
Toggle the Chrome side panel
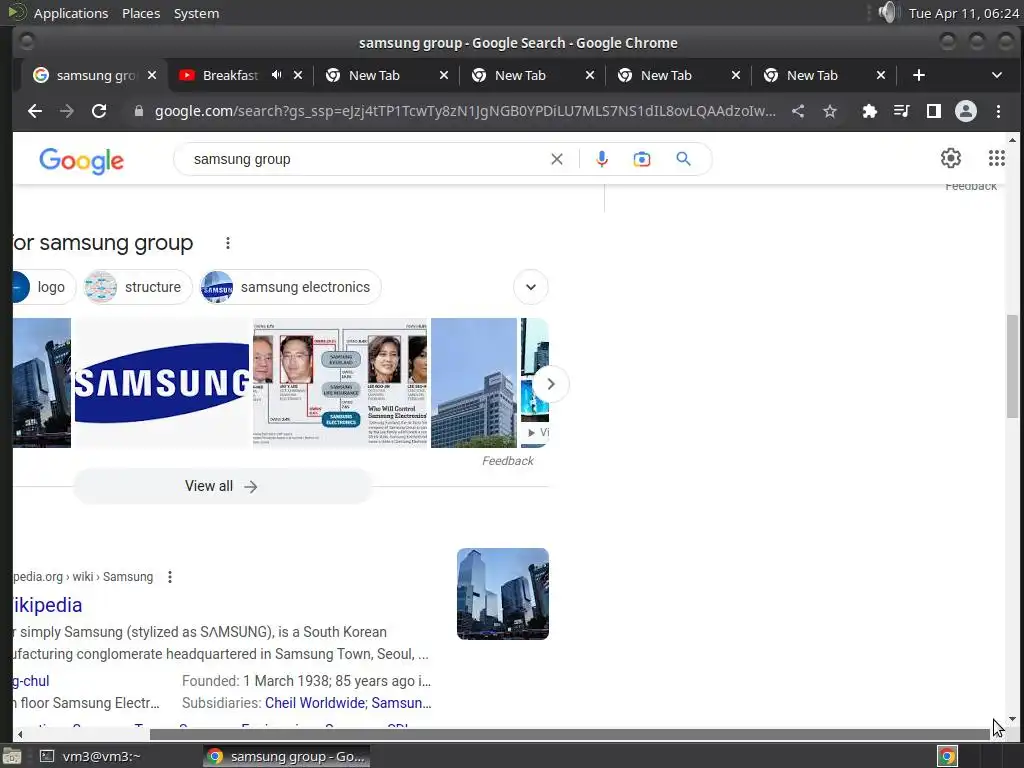(x=934, y=111)
